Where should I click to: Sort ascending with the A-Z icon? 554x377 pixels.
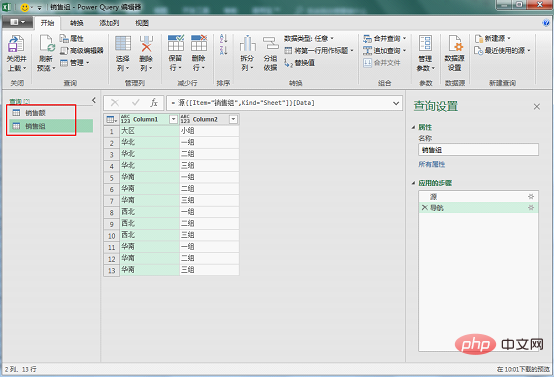[x=223, y=39]
